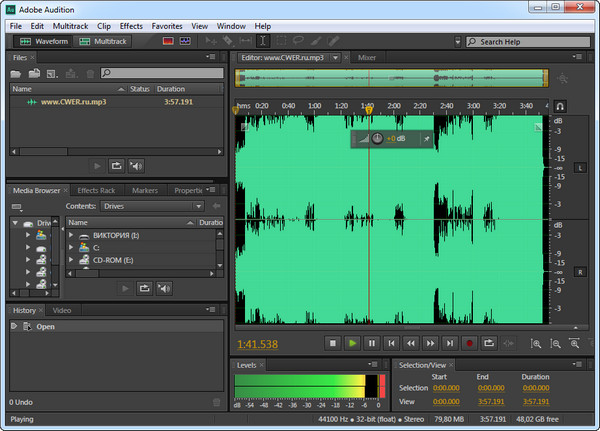Image resolution: width=600 pixels, height=431 pixels.
Task: Toggle the left channel L button
Action: [x=581, y=167]
